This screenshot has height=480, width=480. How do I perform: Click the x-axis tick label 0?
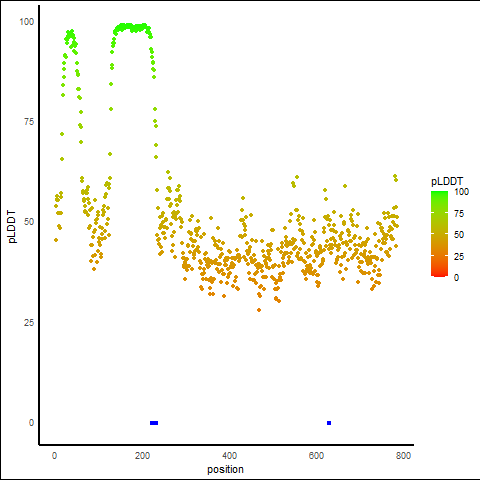pyautogui.click(x=55, y=456)
